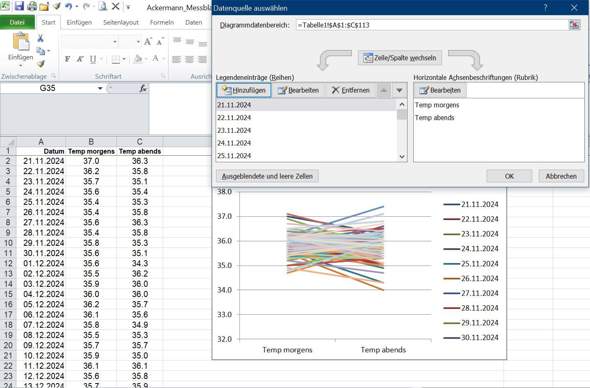Click Bearbeiten under Horizontale Achsenbeschriftungen
The height and width of the screenshot is (388, 590).
click(x=440, y=90)
